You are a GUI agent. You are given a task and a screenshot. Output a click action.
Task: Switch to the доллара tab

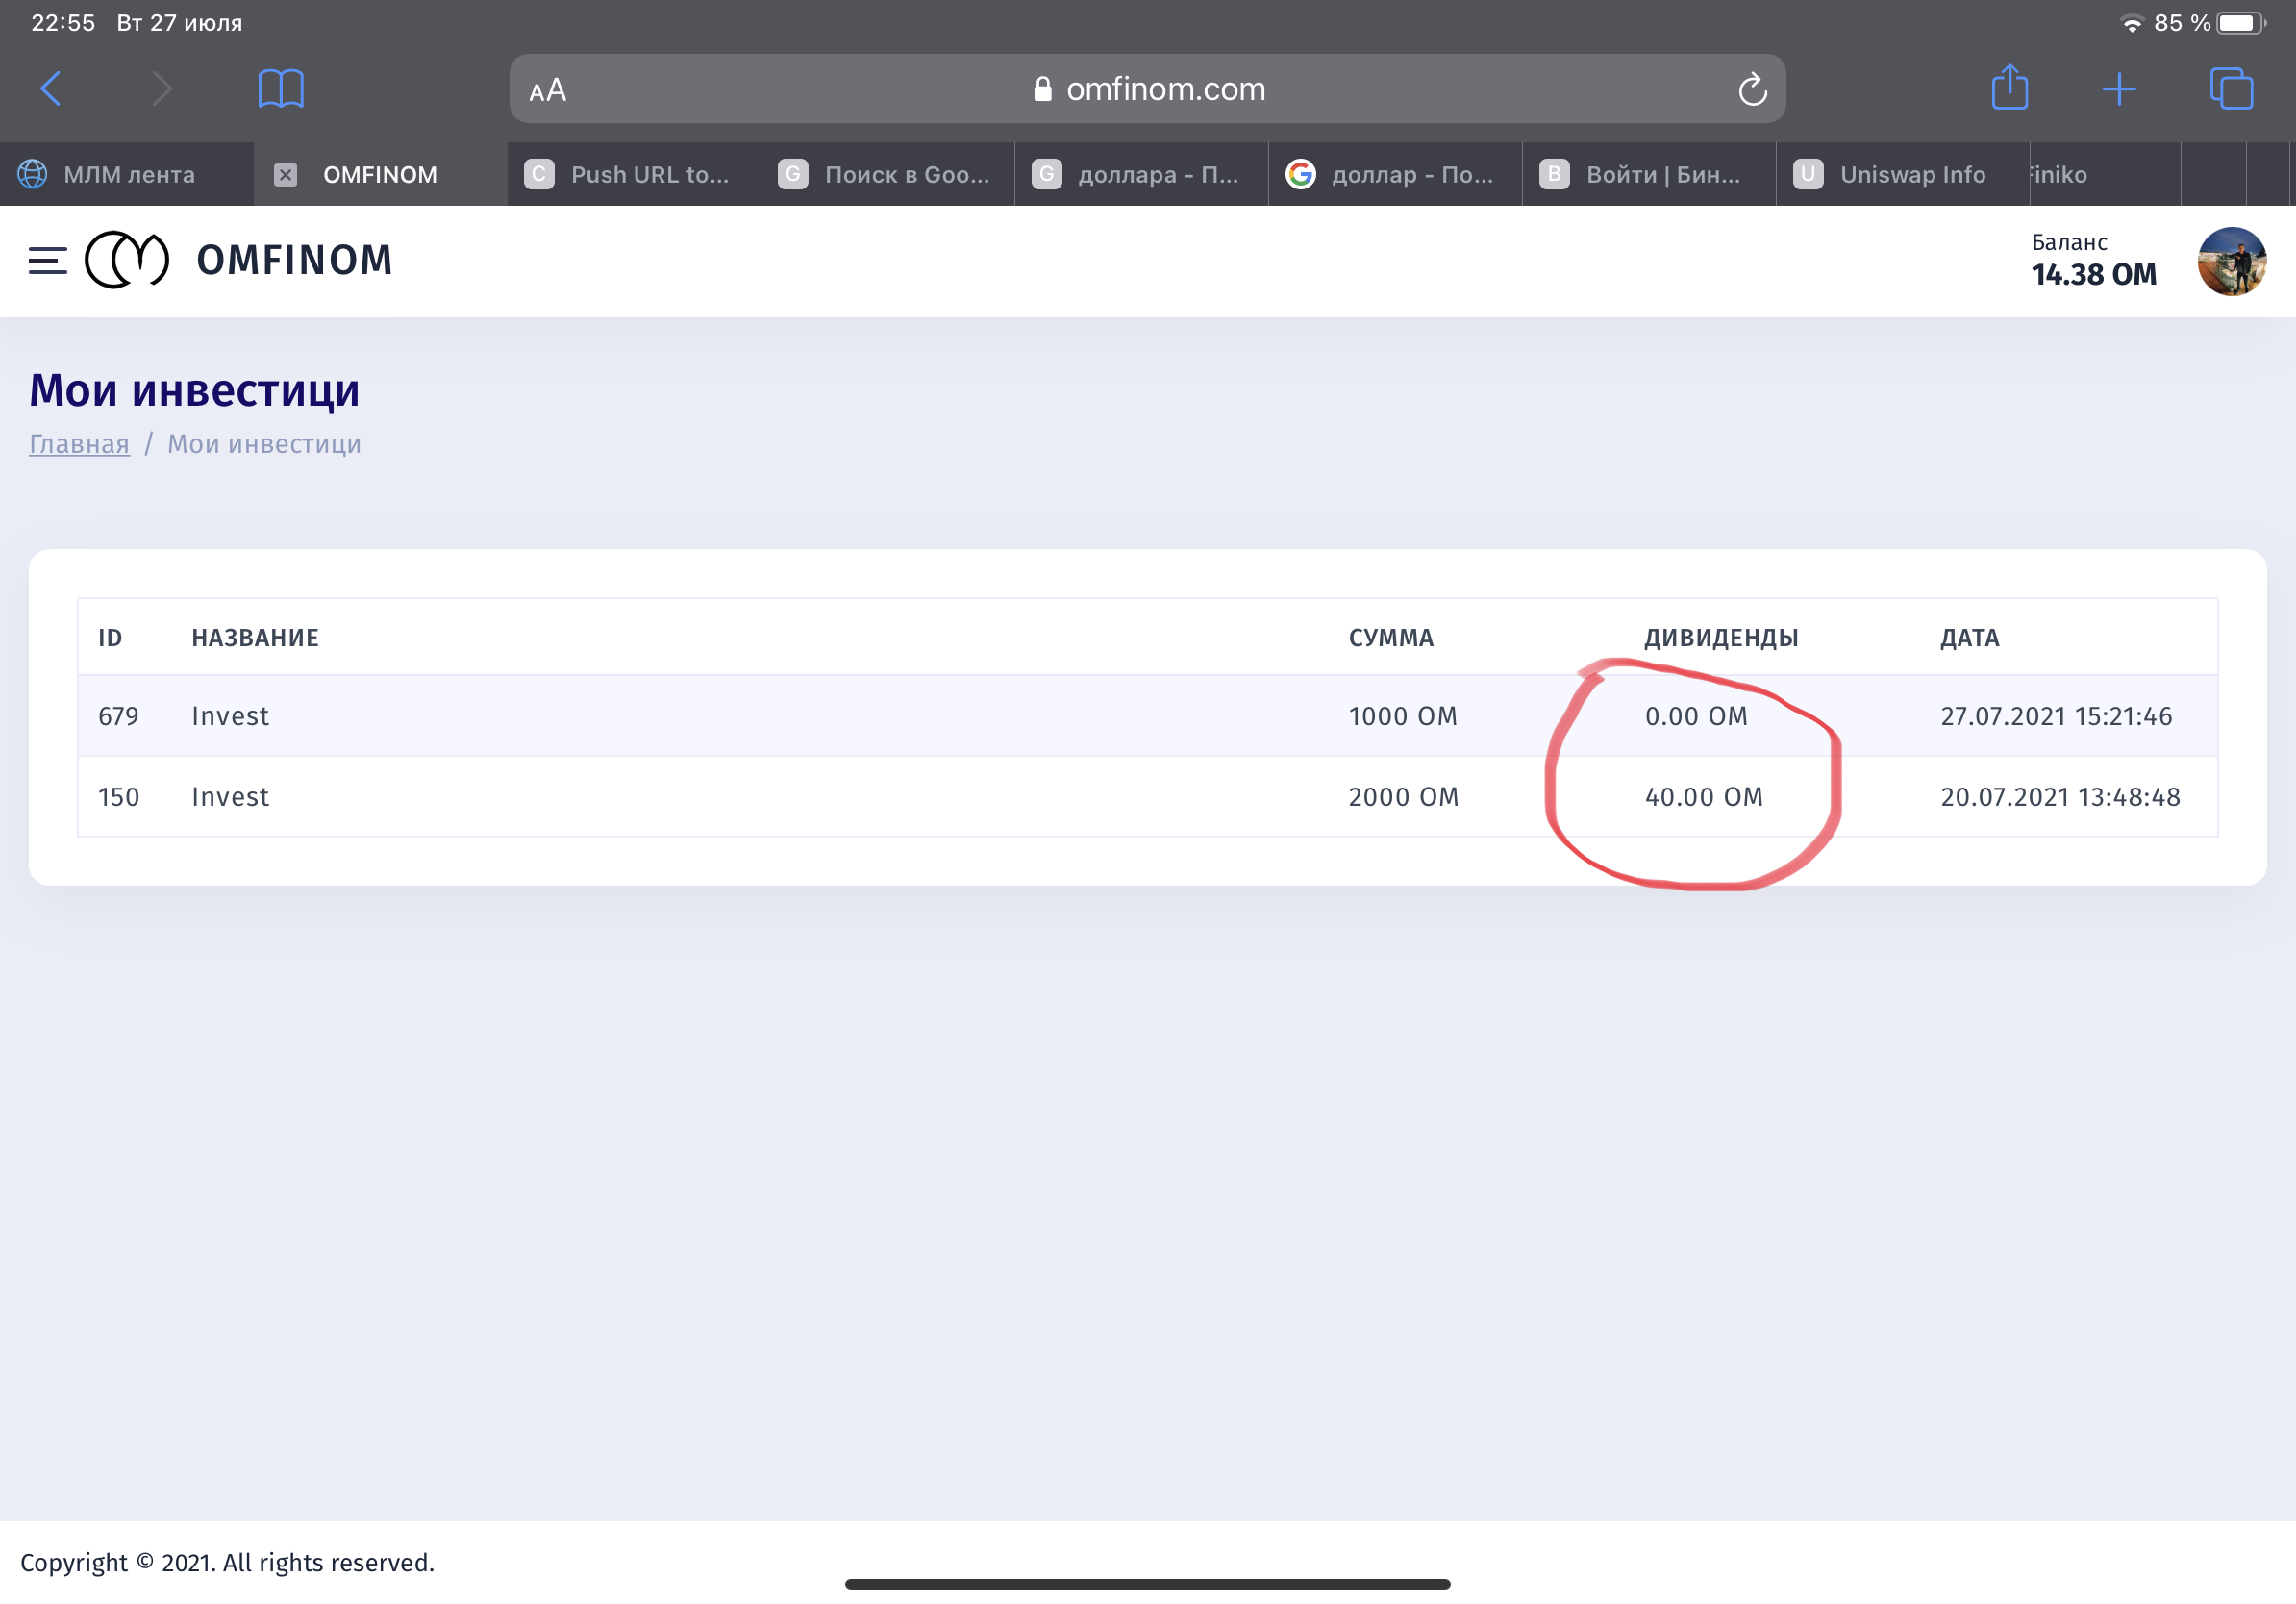click(1142, 175)
